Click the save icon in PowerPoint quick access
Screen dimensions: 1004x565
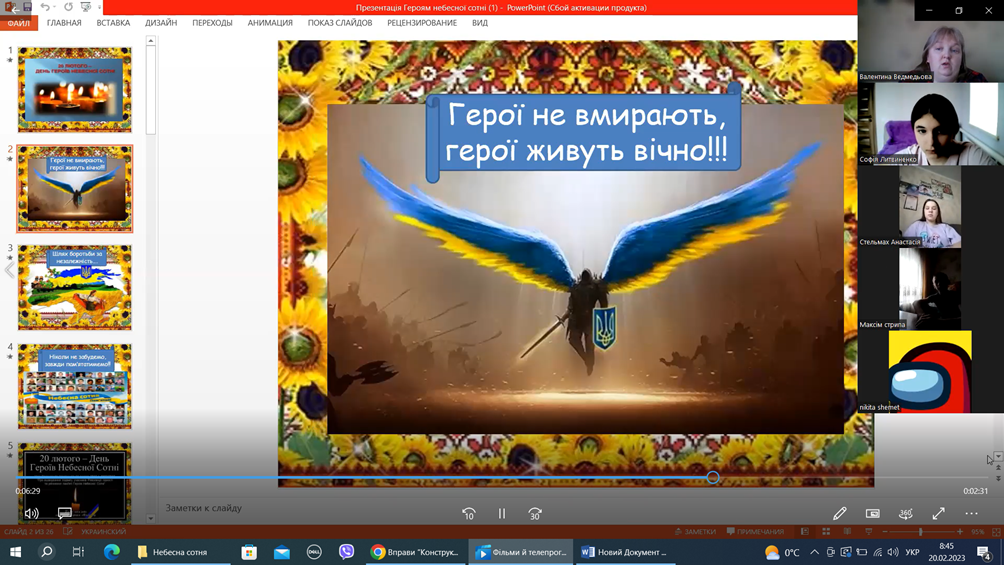[28, 7]
